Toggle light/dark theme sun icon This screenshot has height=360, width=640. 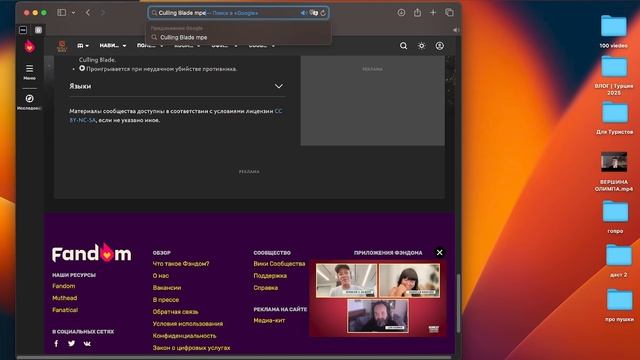click(422, 46)
